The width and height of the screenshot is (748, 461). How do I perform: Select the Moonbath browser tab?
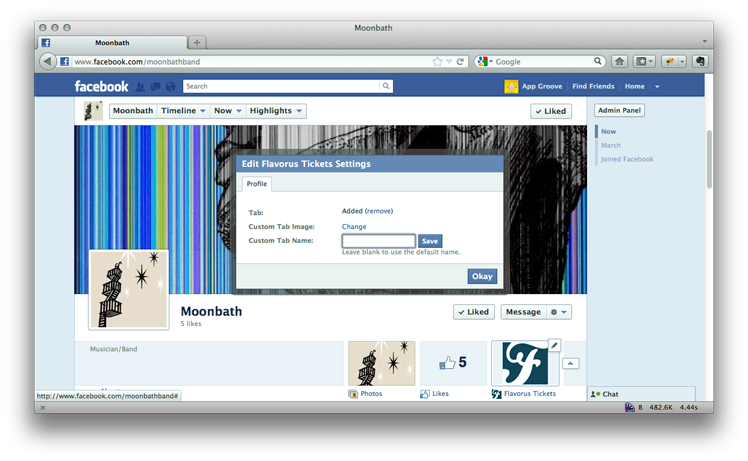112,42
